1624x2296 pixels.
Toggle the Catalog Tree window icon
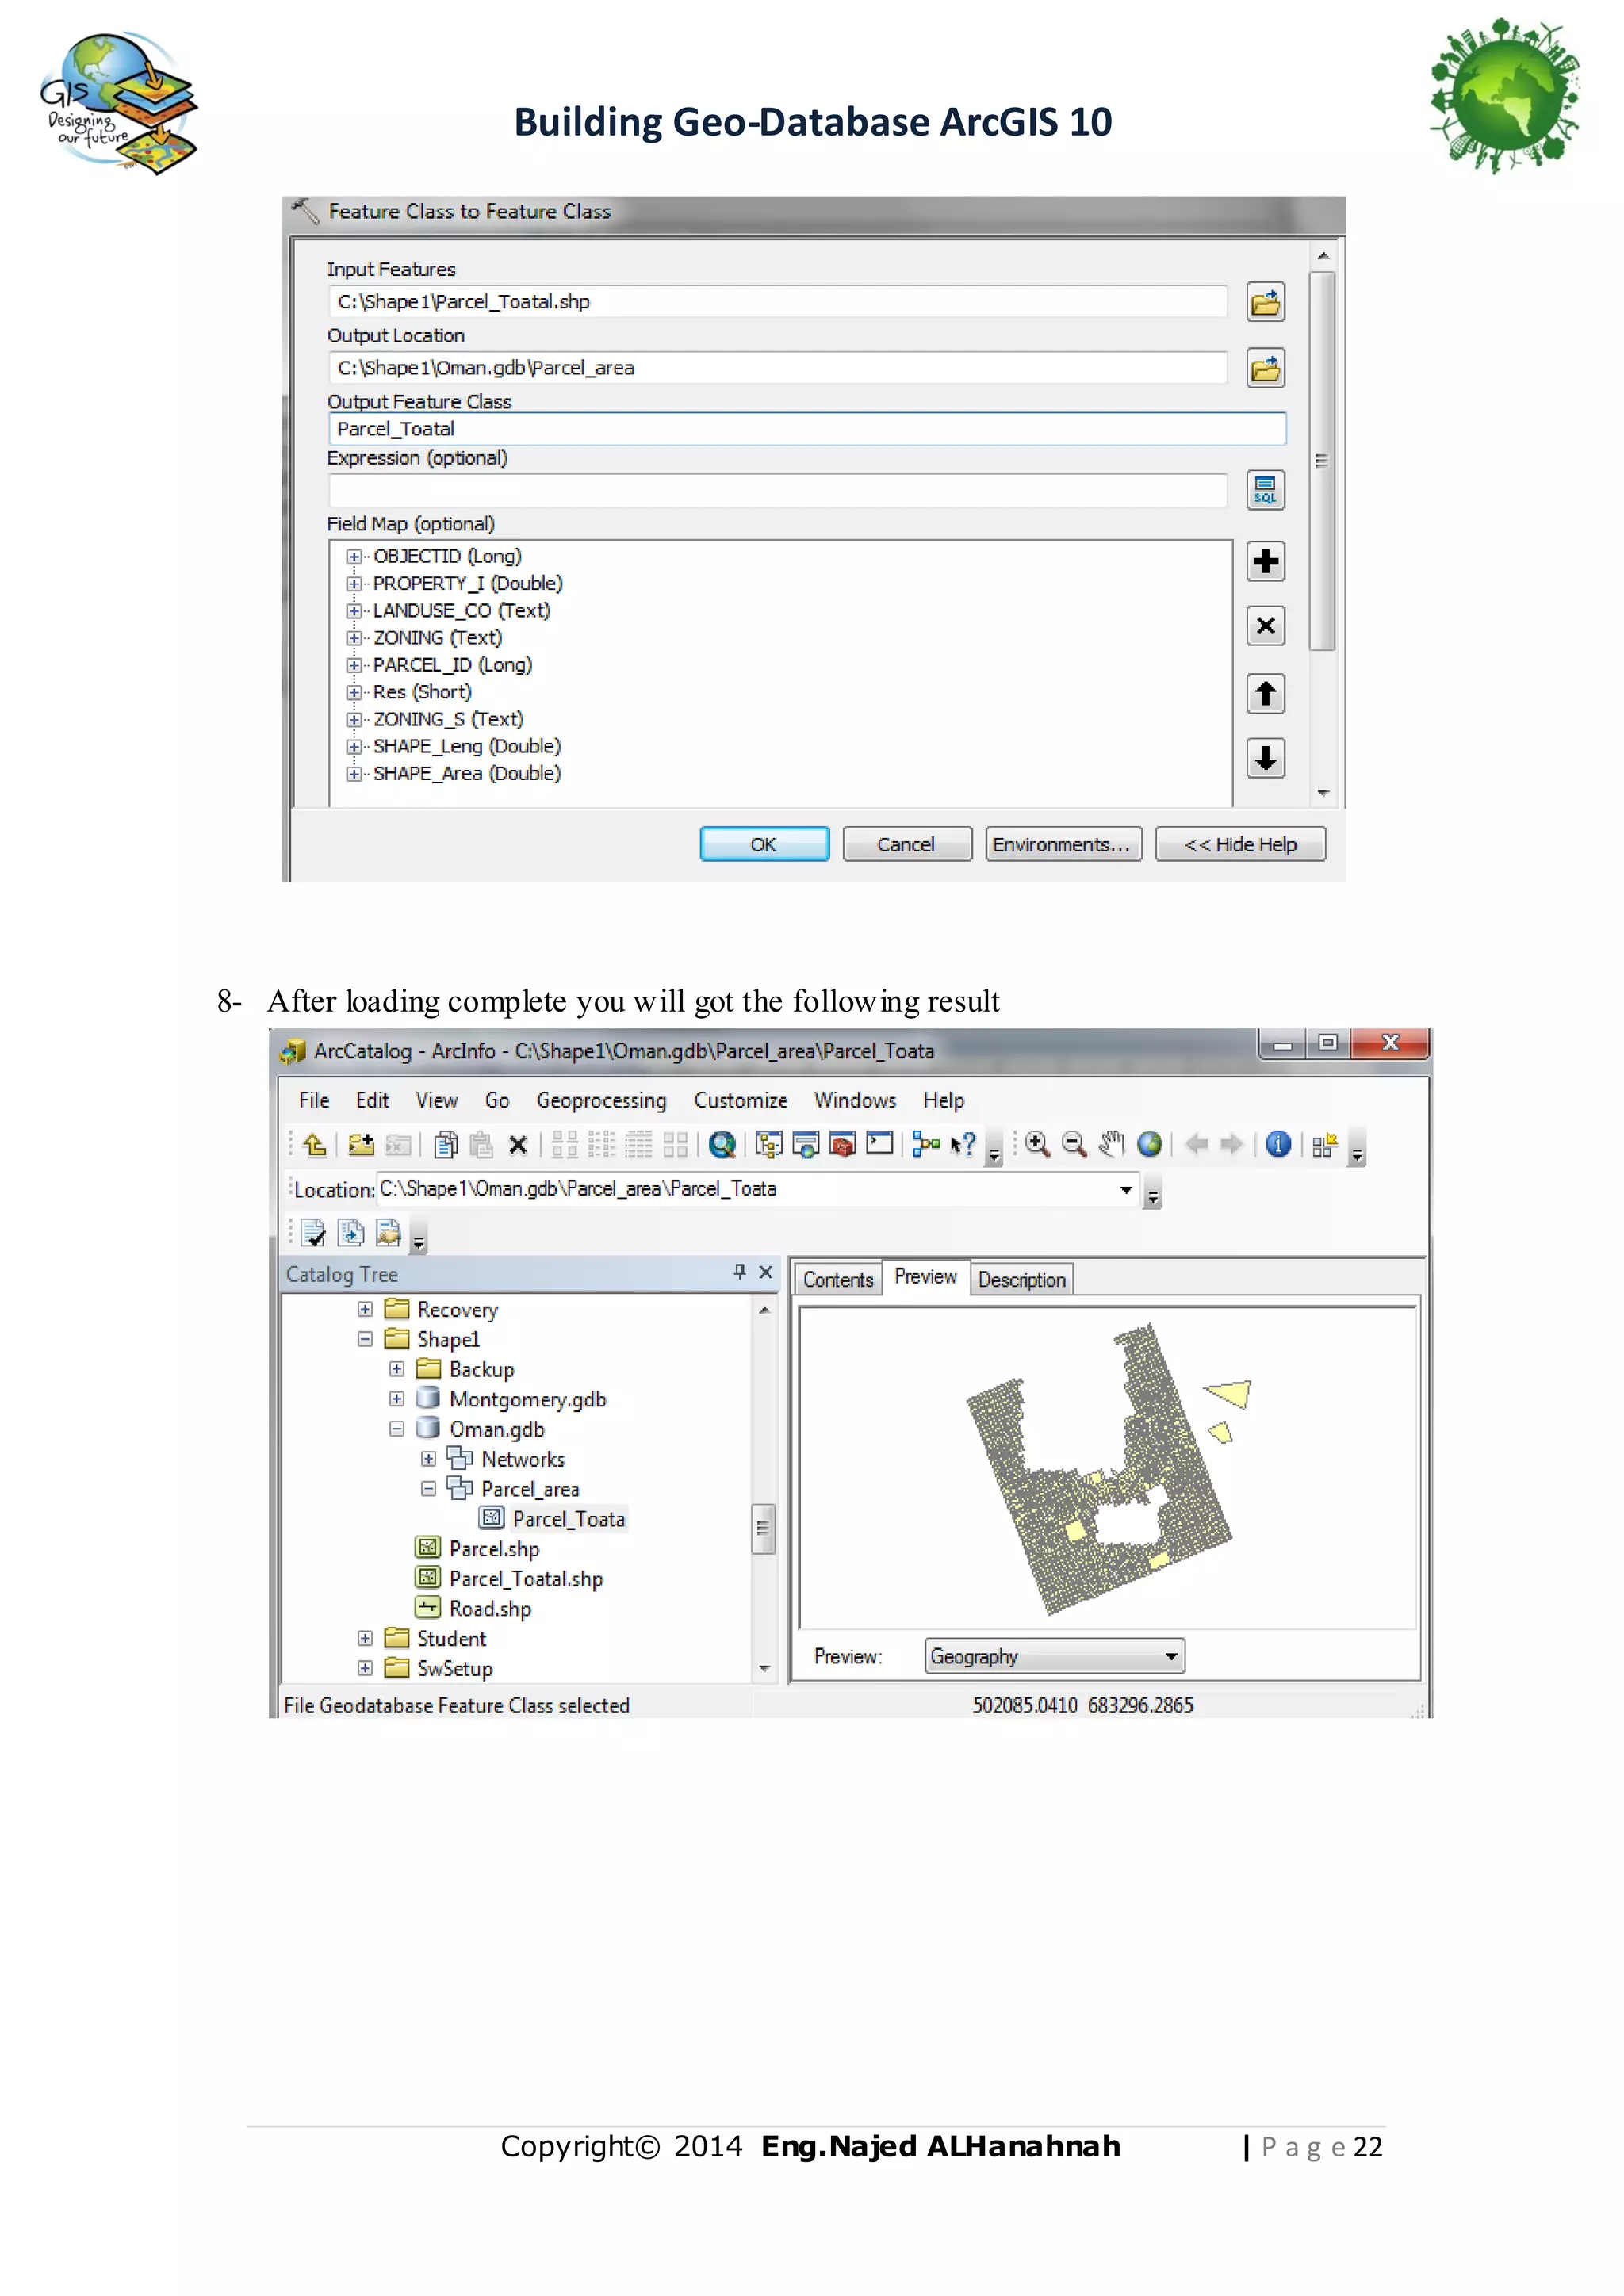[x=769, y=1144]
